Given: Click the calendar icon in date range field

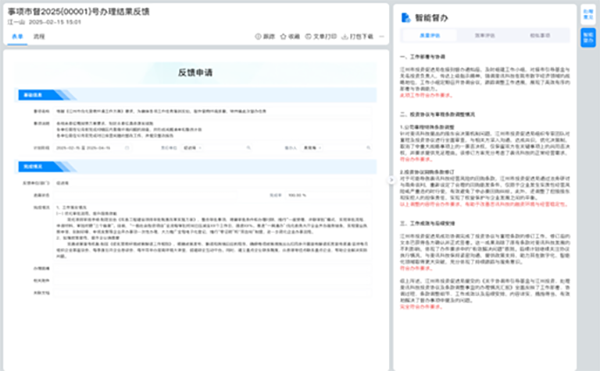Looking at the screenshot, I should 127,148.
